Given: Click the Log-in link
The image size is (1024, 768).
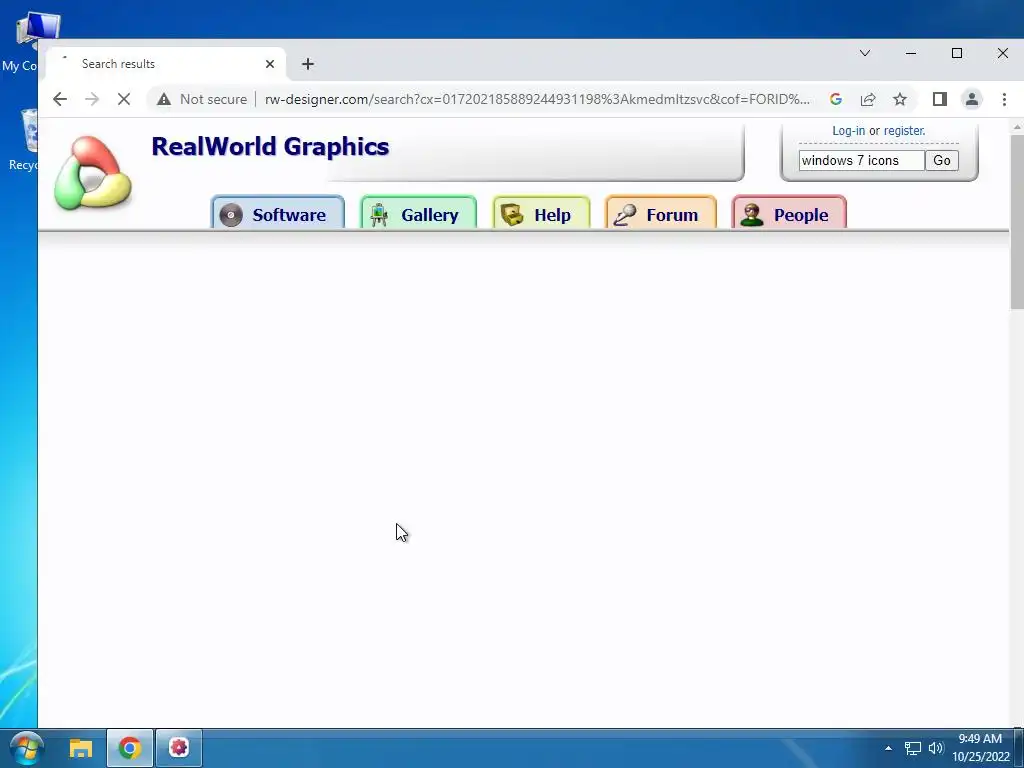Looking at the screenshot, I should 848,131.
